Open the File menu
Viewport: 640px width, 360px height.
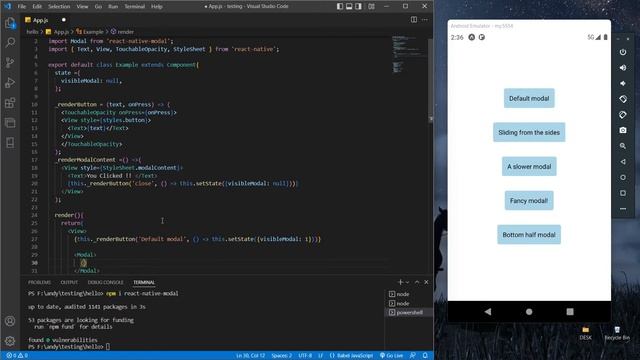pyautogui.click(x=22, y=6)
